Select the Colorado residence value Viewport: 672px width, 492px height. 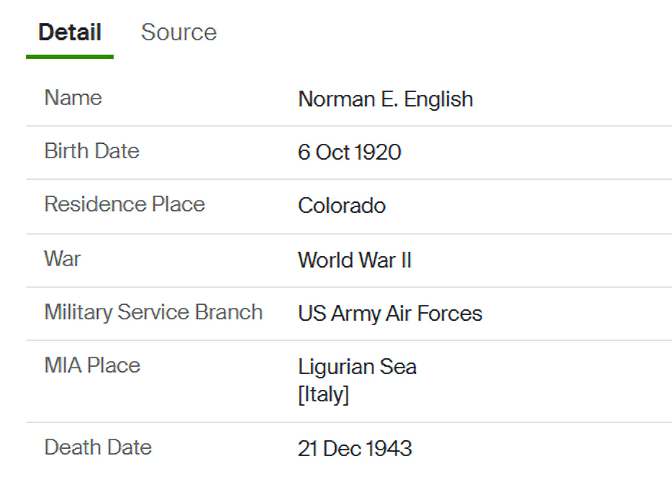coord(341,206)
